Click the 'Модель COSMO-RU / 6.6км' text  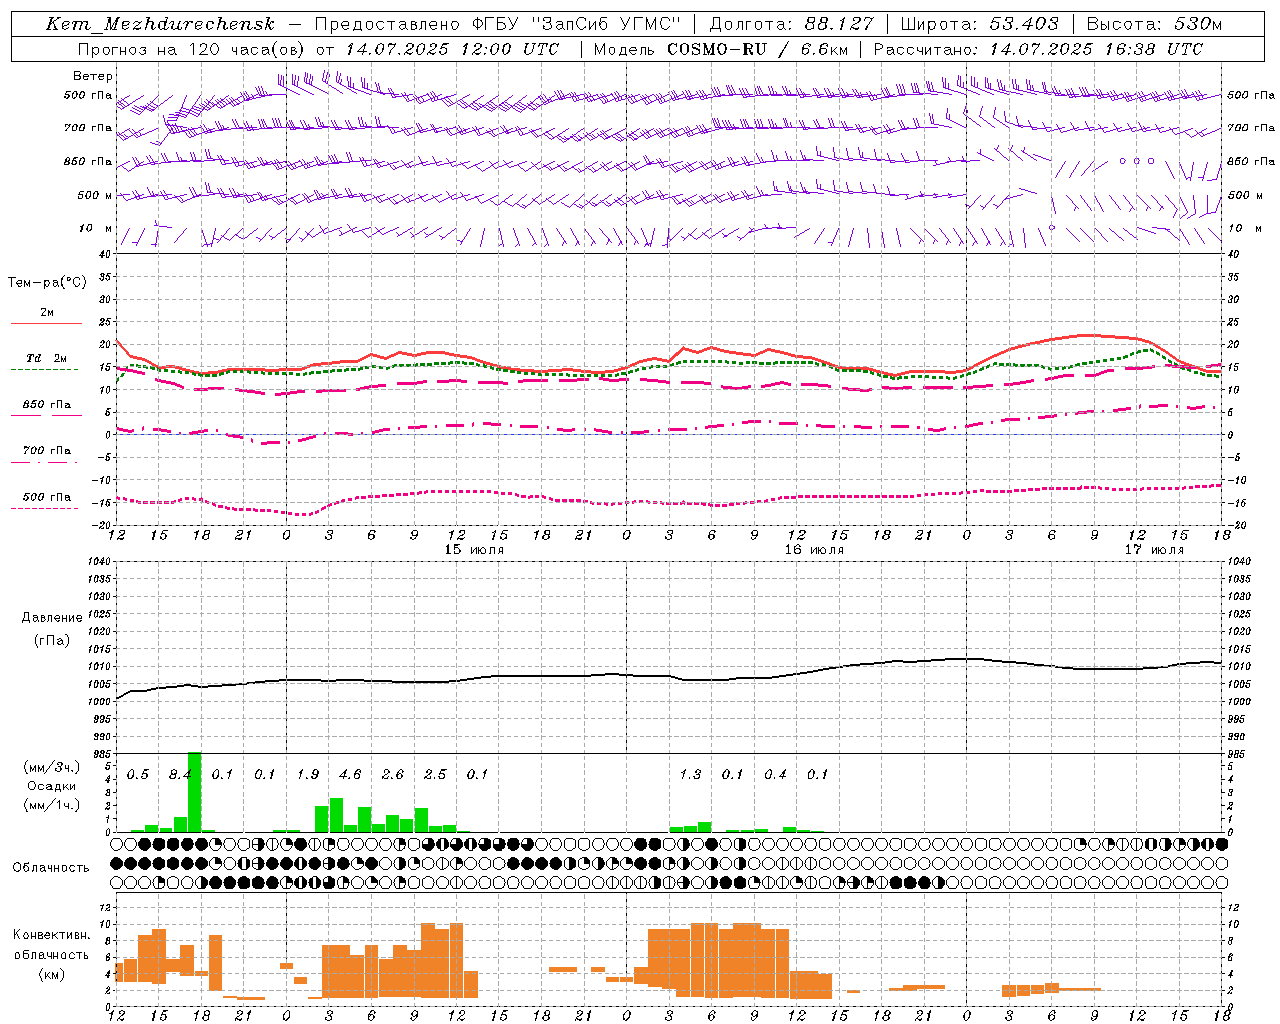[x=721, y=49]
